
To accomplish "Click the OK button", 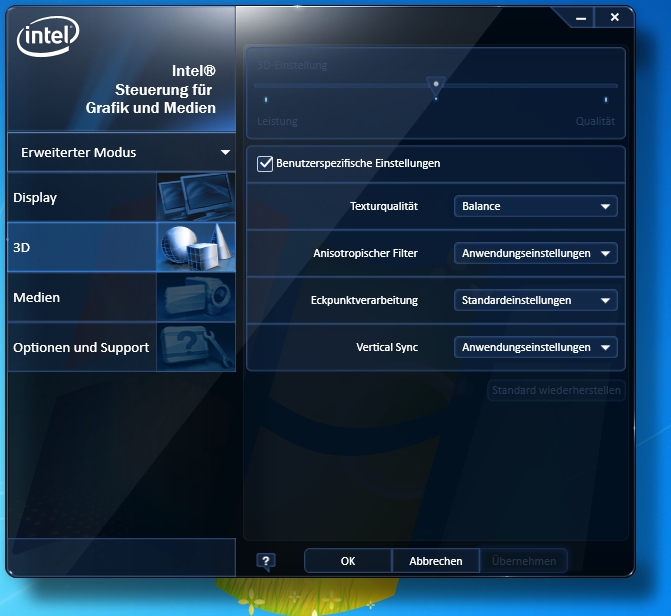I will (x=348, y=561).
